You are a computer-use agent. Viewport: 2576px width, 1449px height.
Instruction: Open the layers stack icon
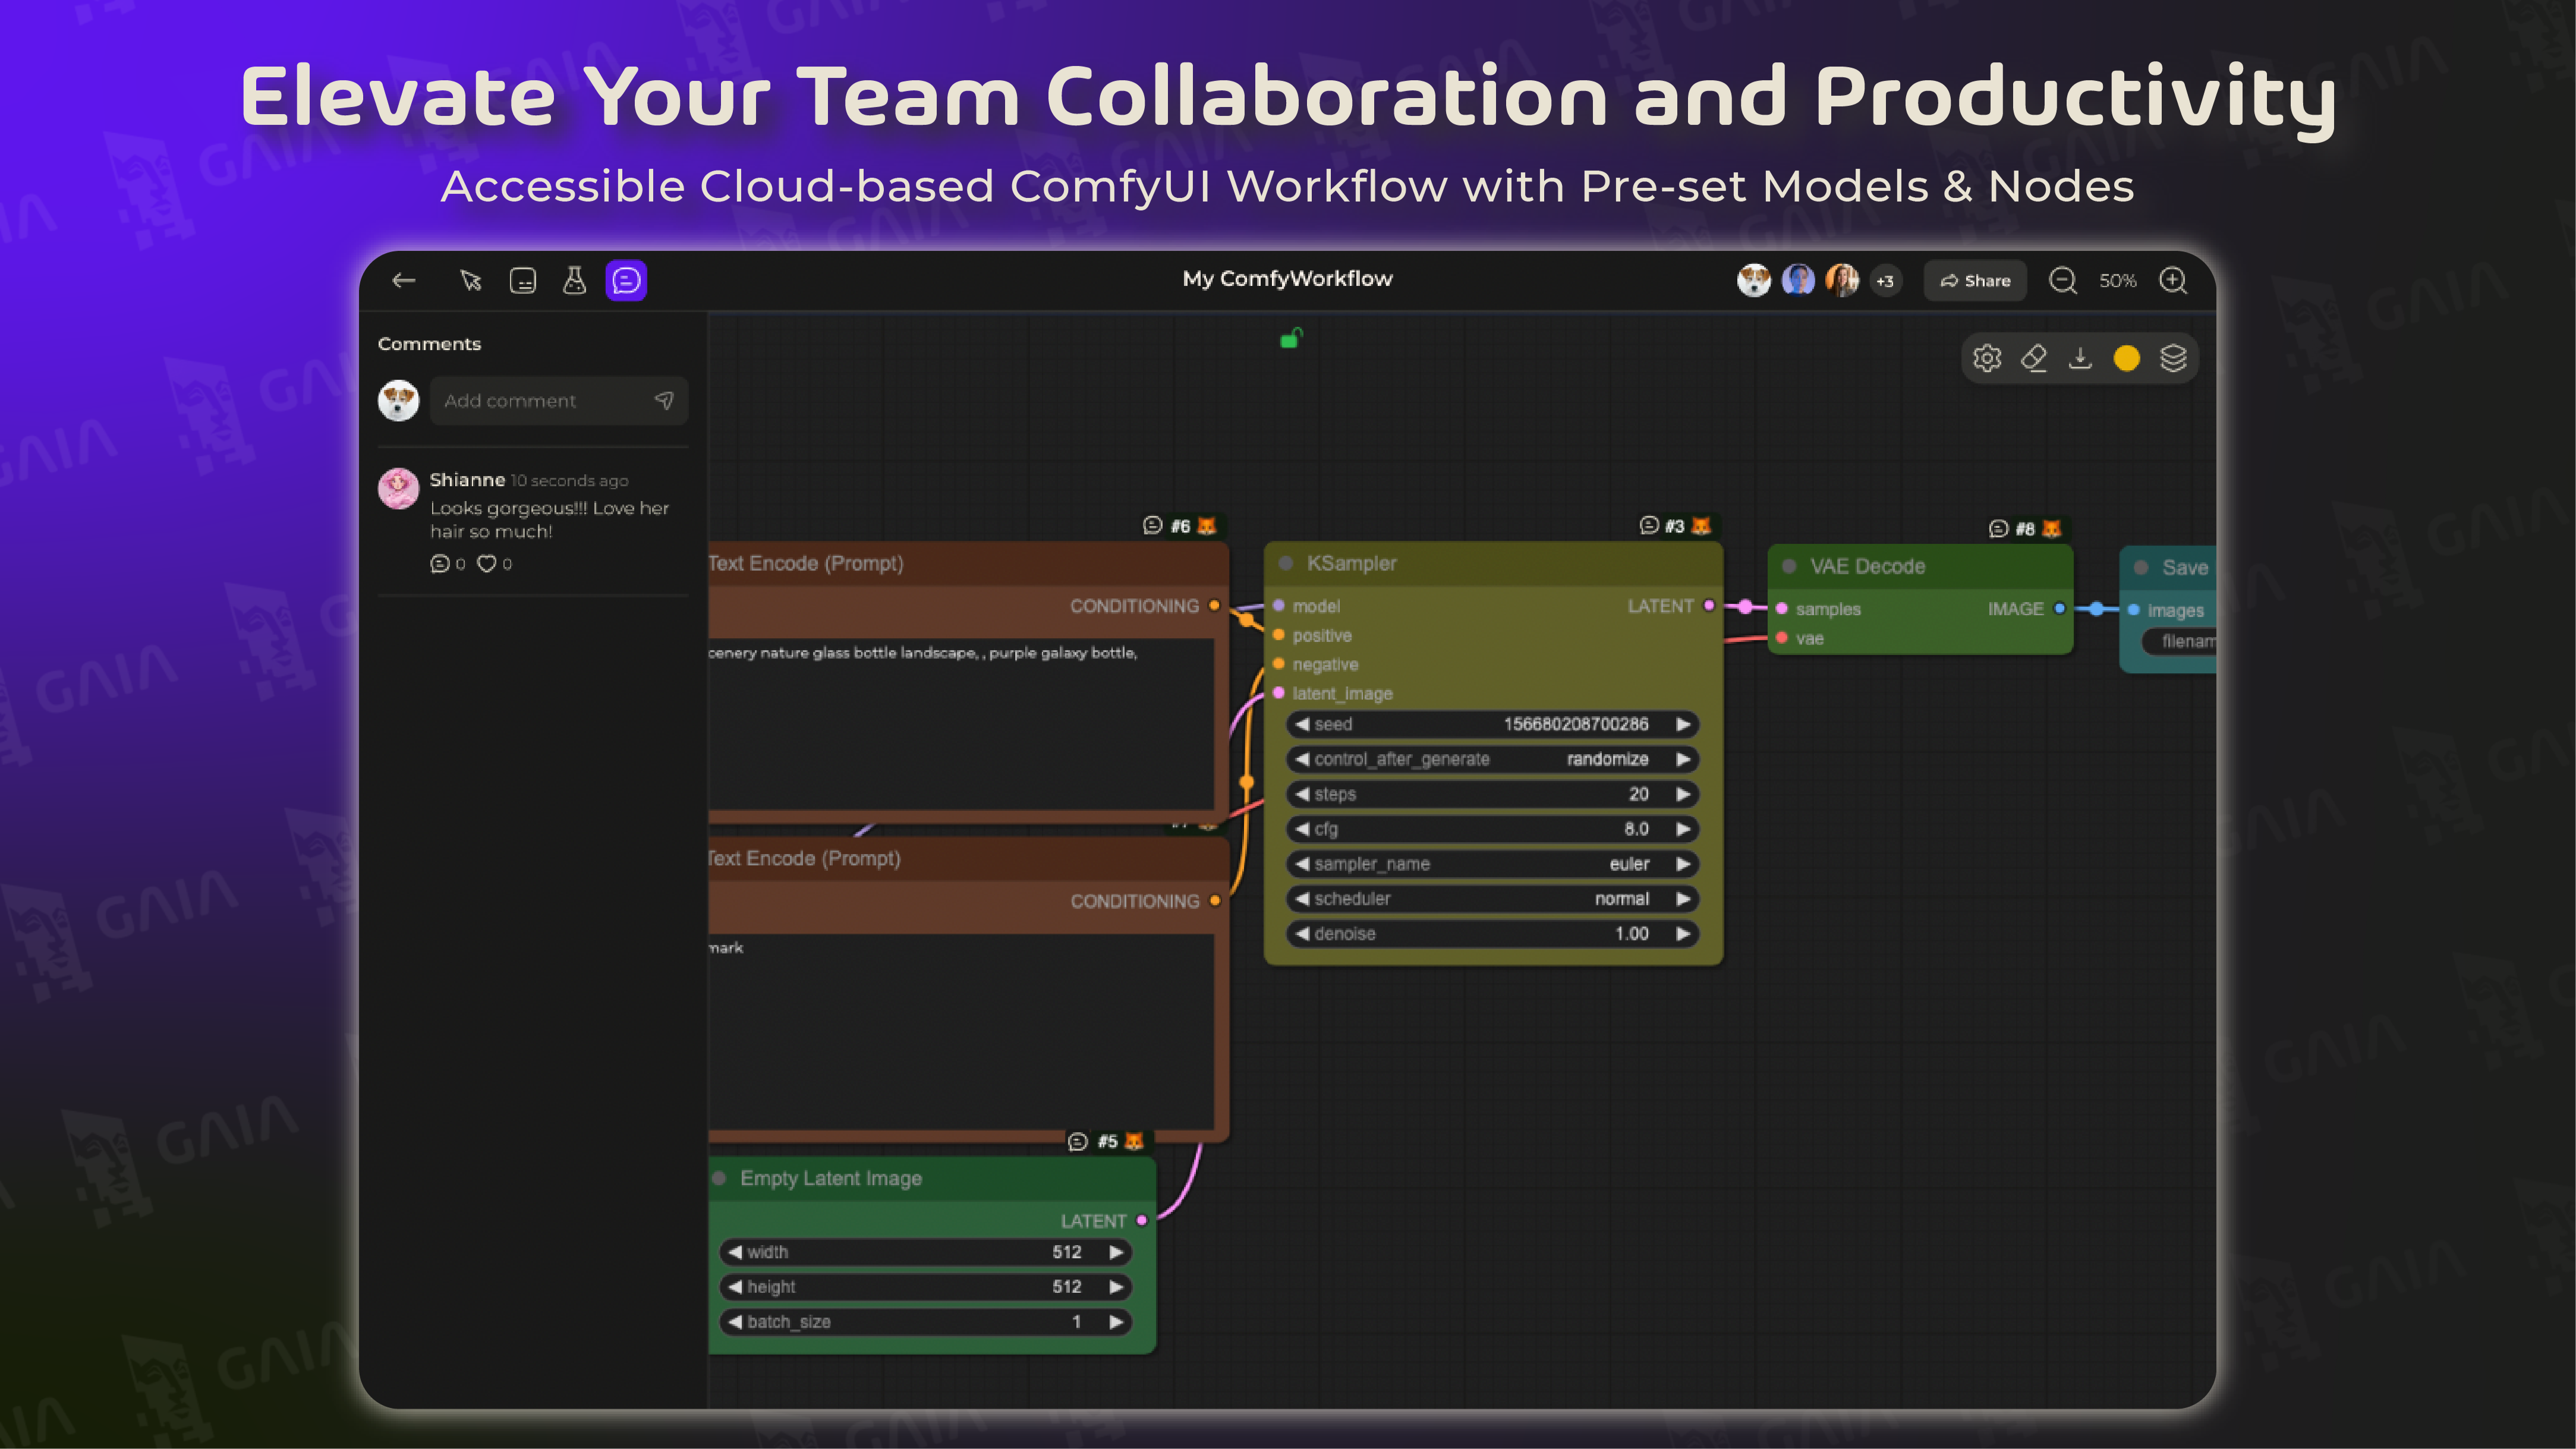(x=2173, y=358)
